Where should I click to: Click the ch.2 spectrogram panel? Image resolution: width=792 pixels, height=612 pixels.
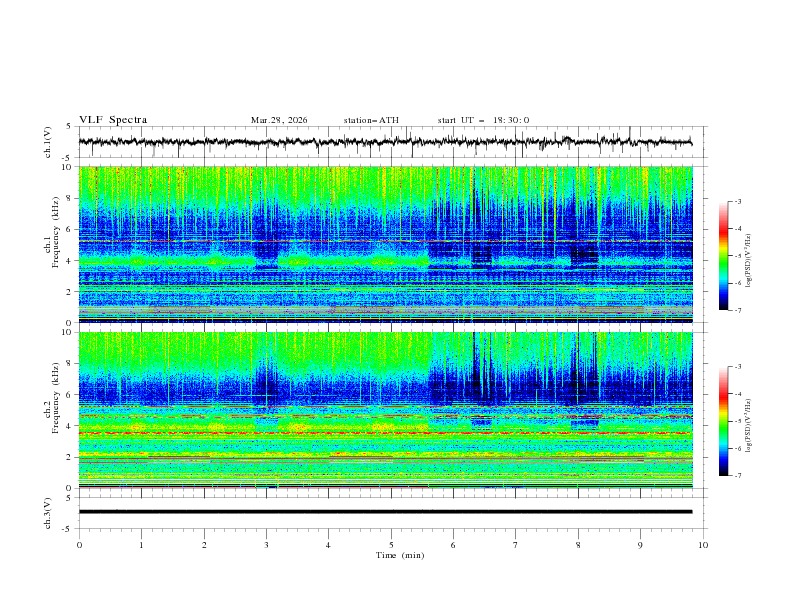point(385,410)
